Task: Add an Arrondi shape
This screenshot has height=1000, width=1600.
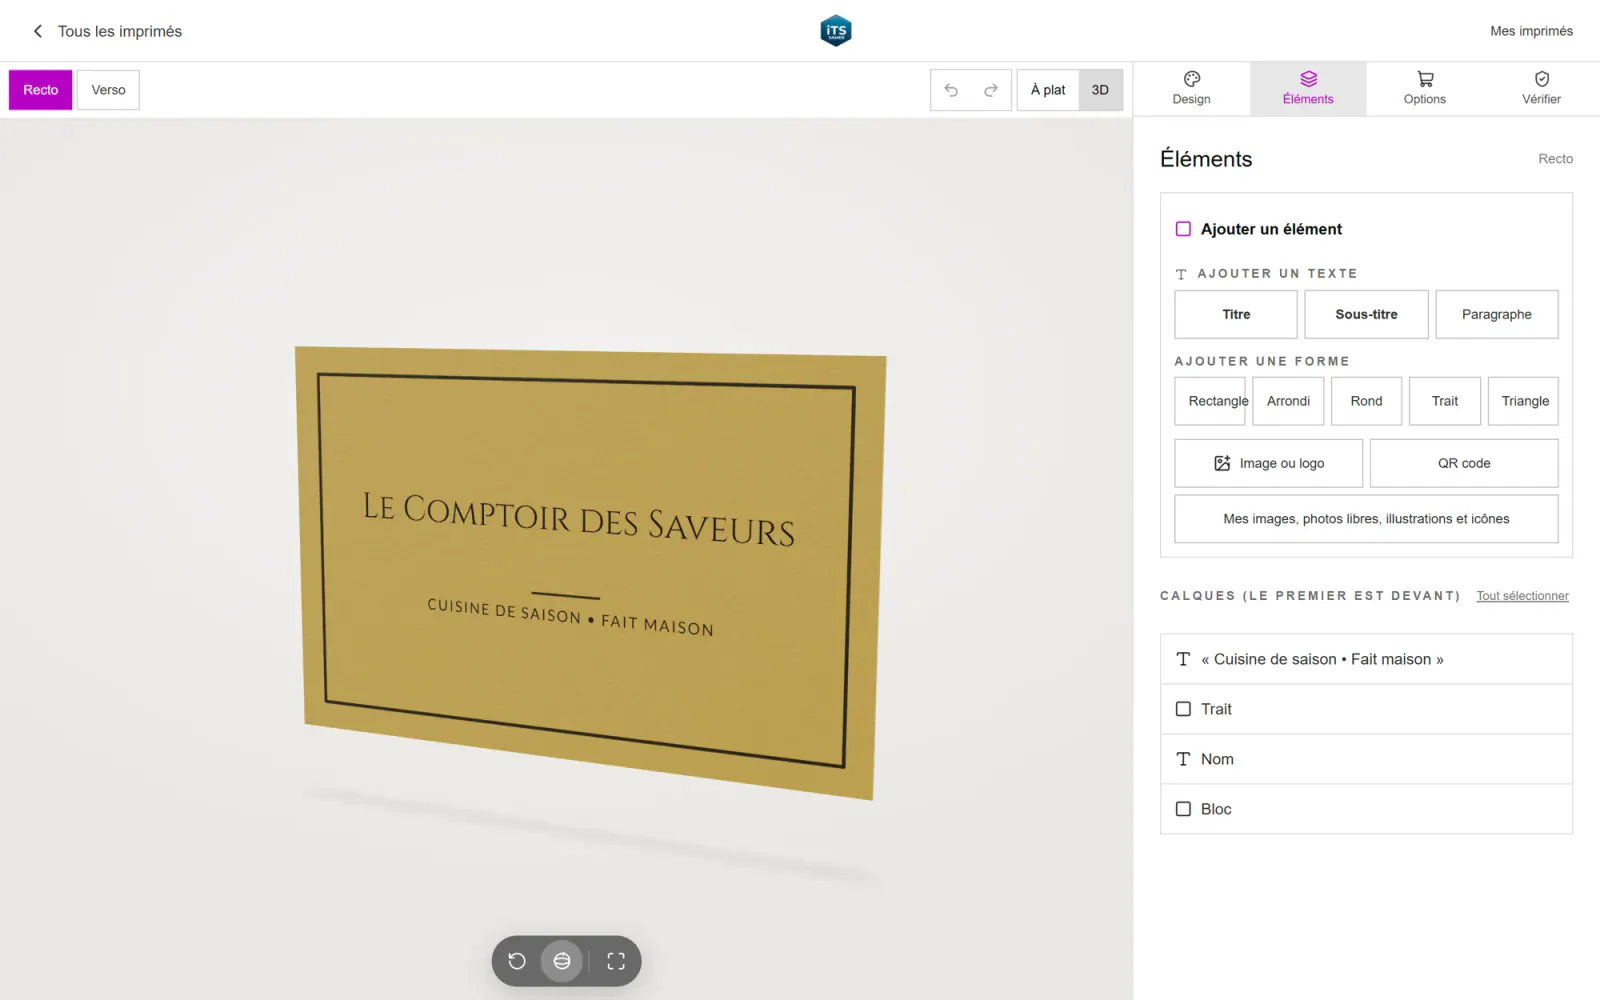Action: tap(1288, 401)
